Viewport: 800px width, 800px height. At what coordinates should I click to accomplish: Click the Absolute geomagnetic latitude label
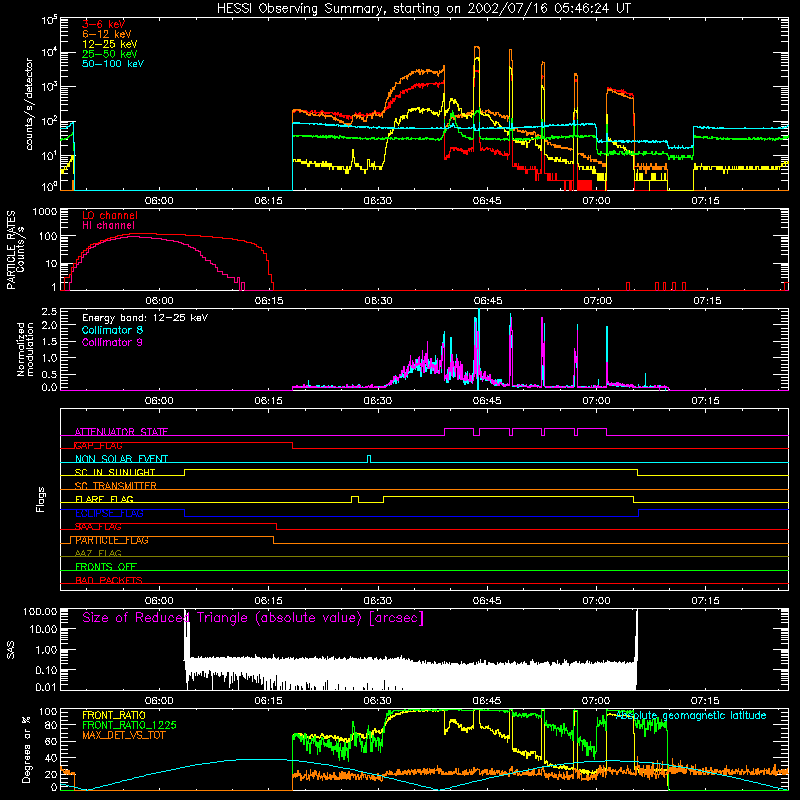click(x=691, y=716)
